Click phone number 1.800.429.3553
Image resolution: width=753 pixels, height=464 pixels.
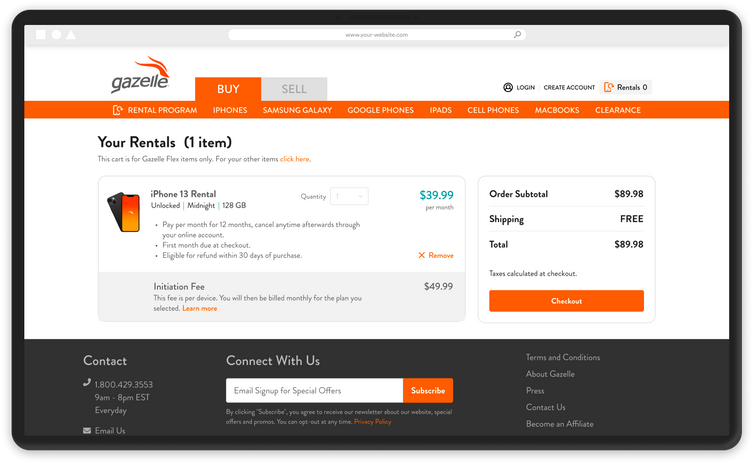(x=123, y=384)
